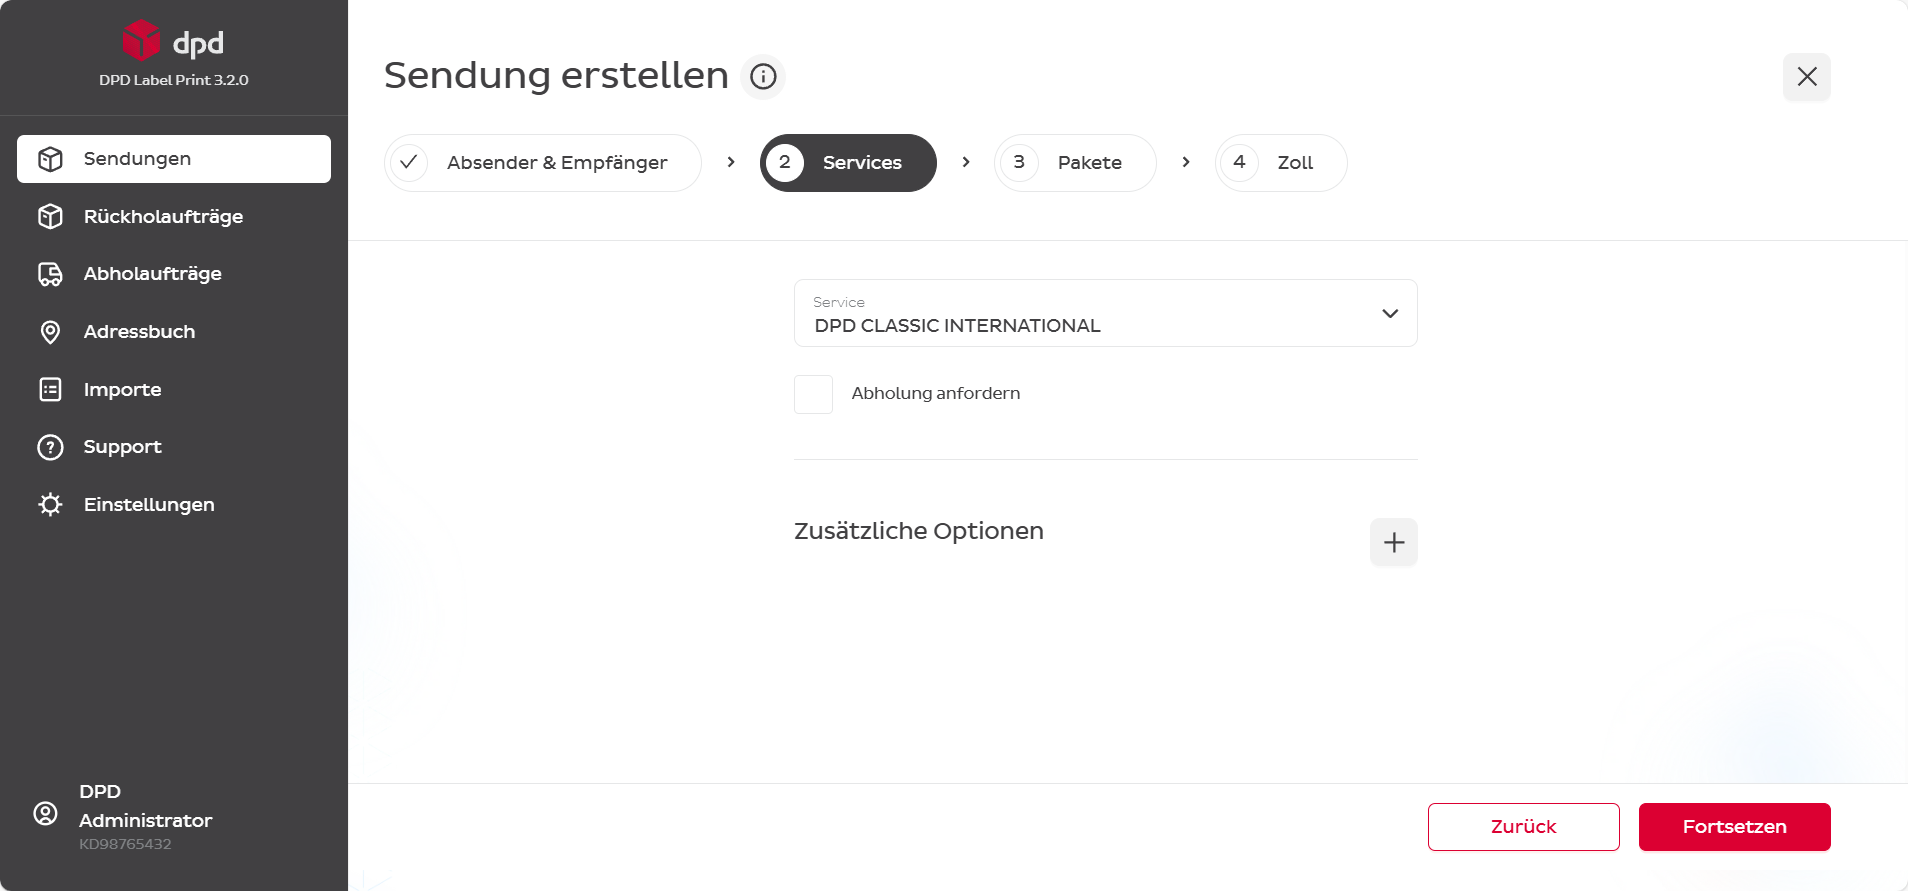The width and height of the screenshot is (1908, 891).
Task: Click the checkmark on Absender & Empfänger step
Action: (409, 162)
